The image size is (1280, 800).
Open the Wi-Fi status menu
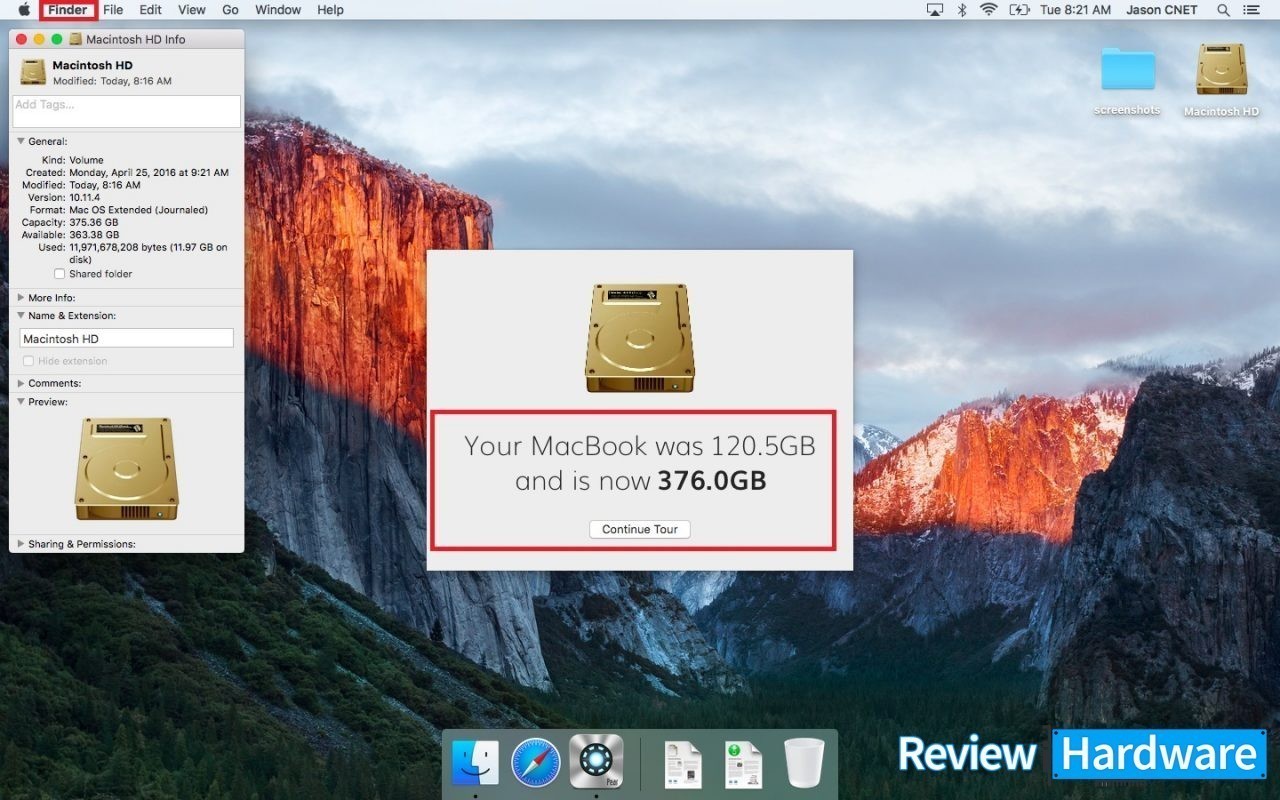point(989,10)
